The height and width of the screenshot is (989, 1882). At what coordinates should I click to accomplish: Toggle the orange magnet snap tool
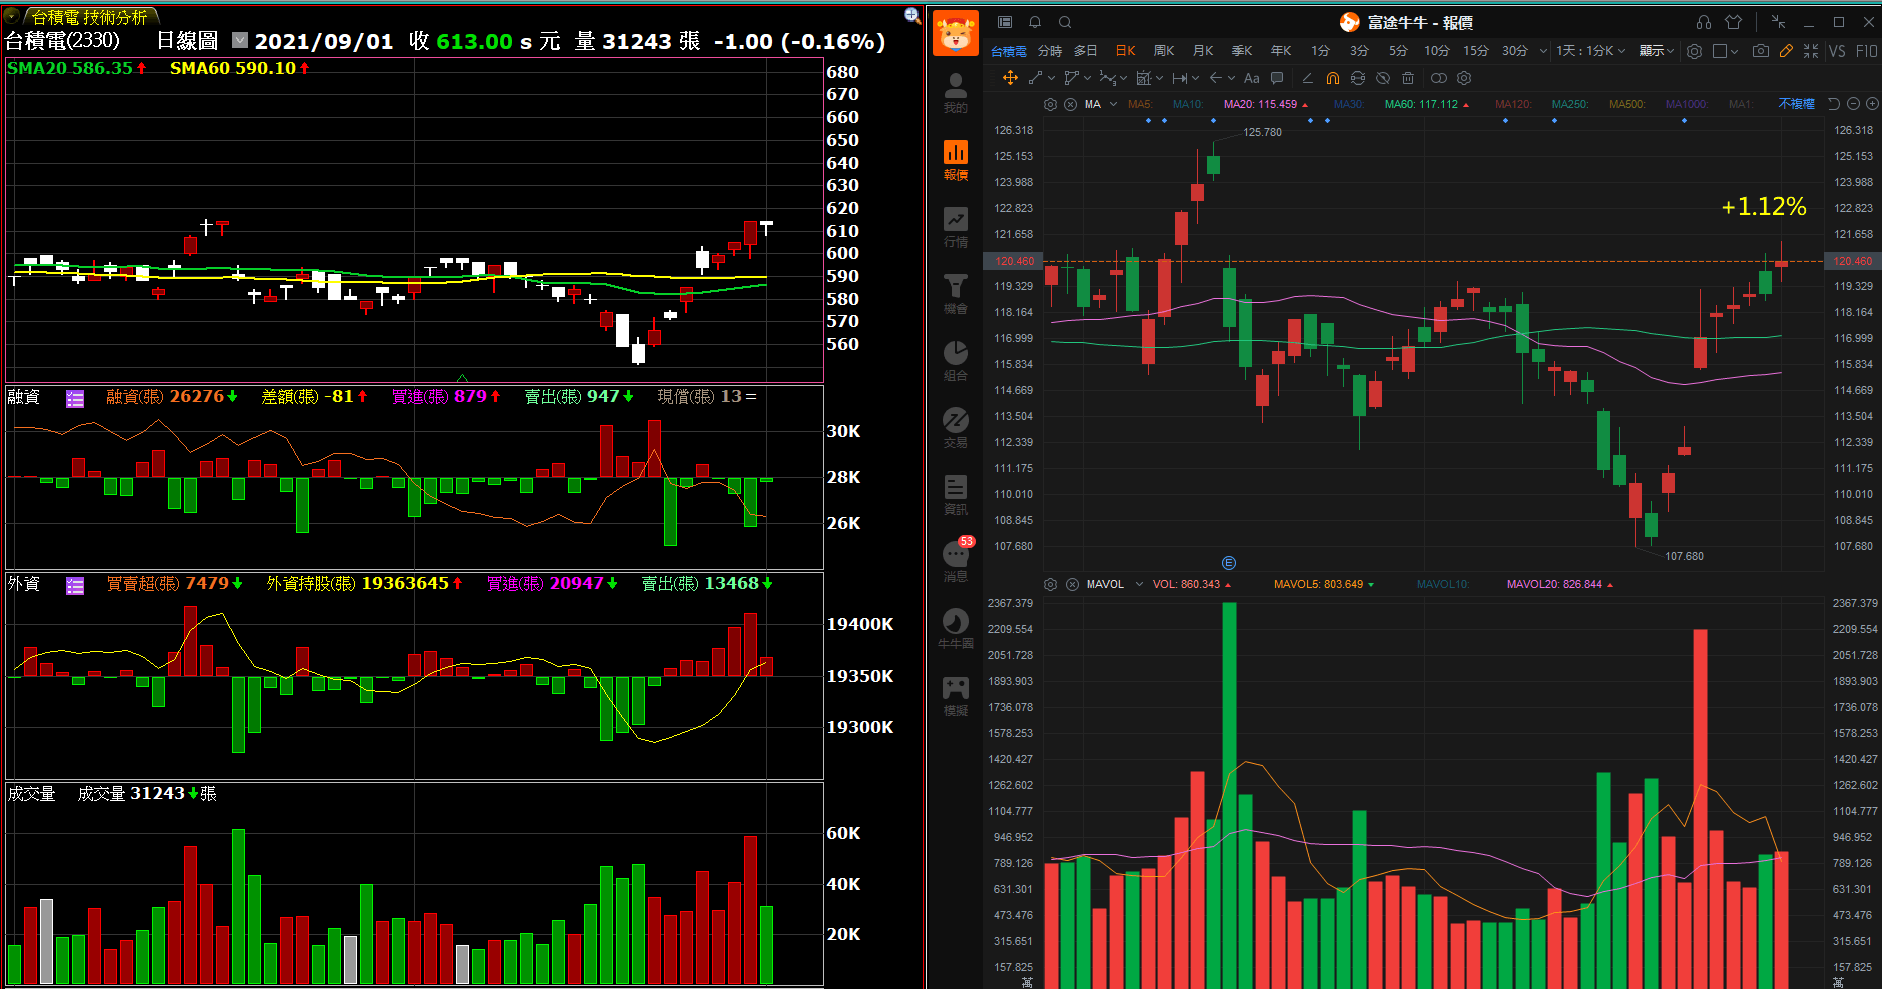1333,78
